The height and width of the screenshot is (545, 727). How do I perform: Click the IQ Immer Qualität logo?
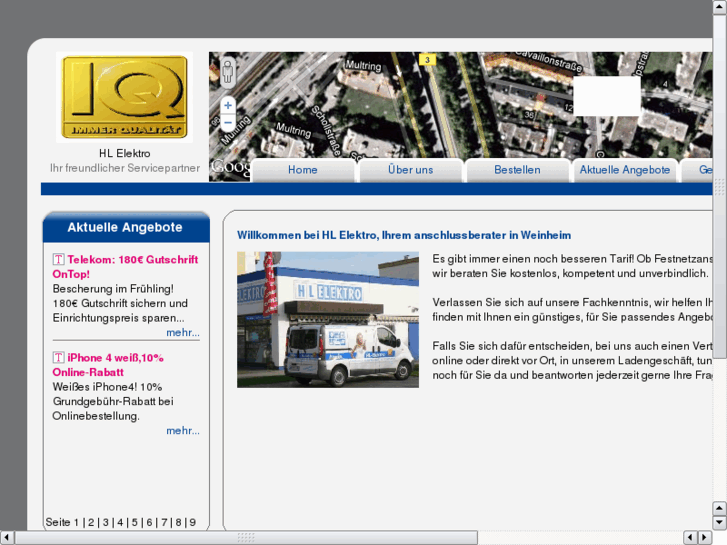pos(125,97)
